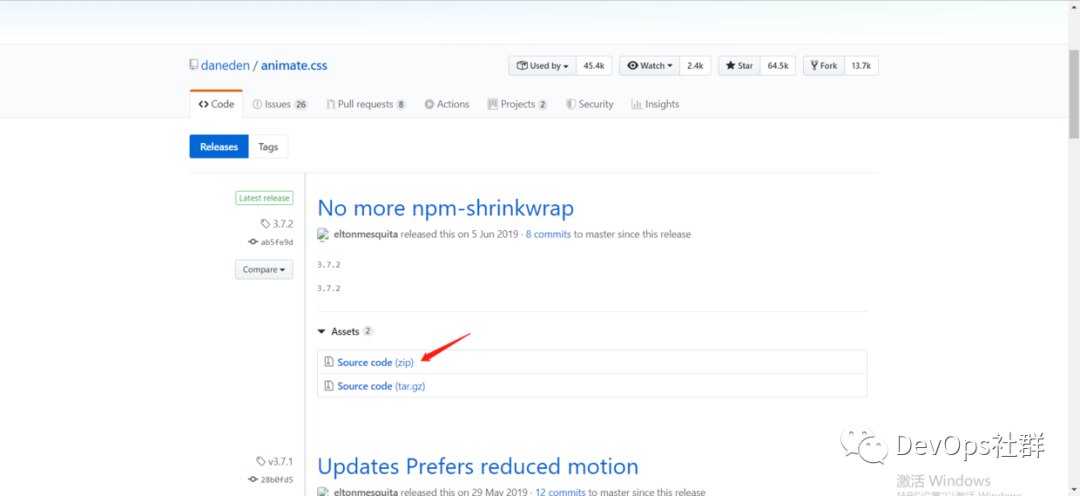The height and width of the screenshot is (496, 1080).
Task: Fork the repository using the Fork button
Action: [x=824, y=66]
